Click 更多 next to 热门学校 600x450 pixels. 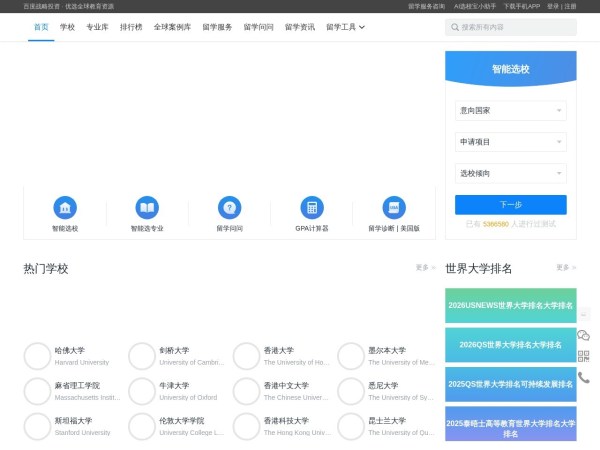coord(425,268)
